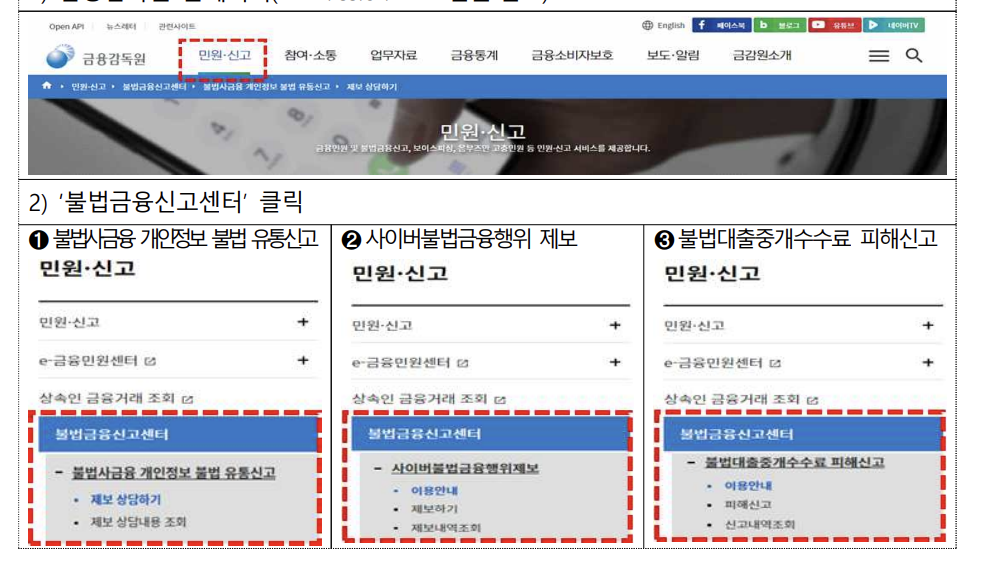Click 제보 상담내용 조회 item
The width and height of the screenshot is (987, 585).
(138, 522)
